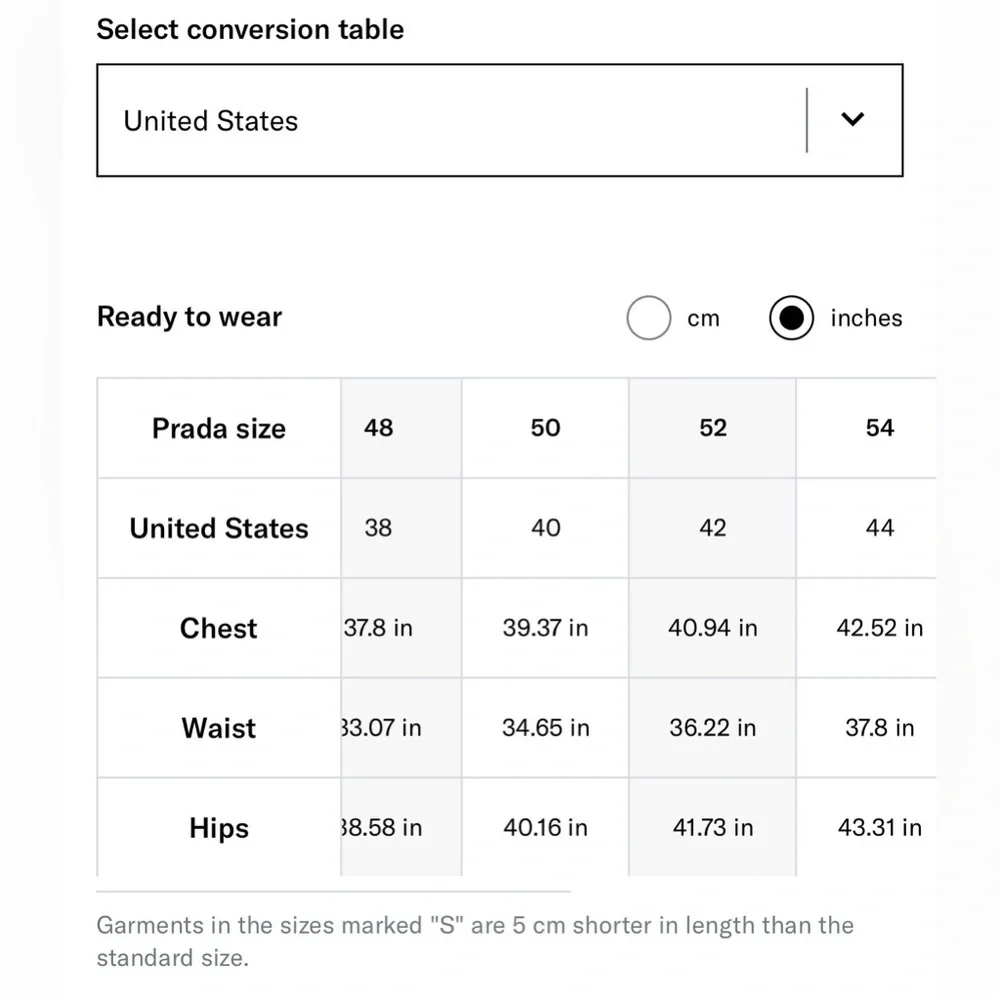This screenshot has width=1000, height=1000.
Task: Click the Prada size 50 column header
Action: click(x=545, y=428)
